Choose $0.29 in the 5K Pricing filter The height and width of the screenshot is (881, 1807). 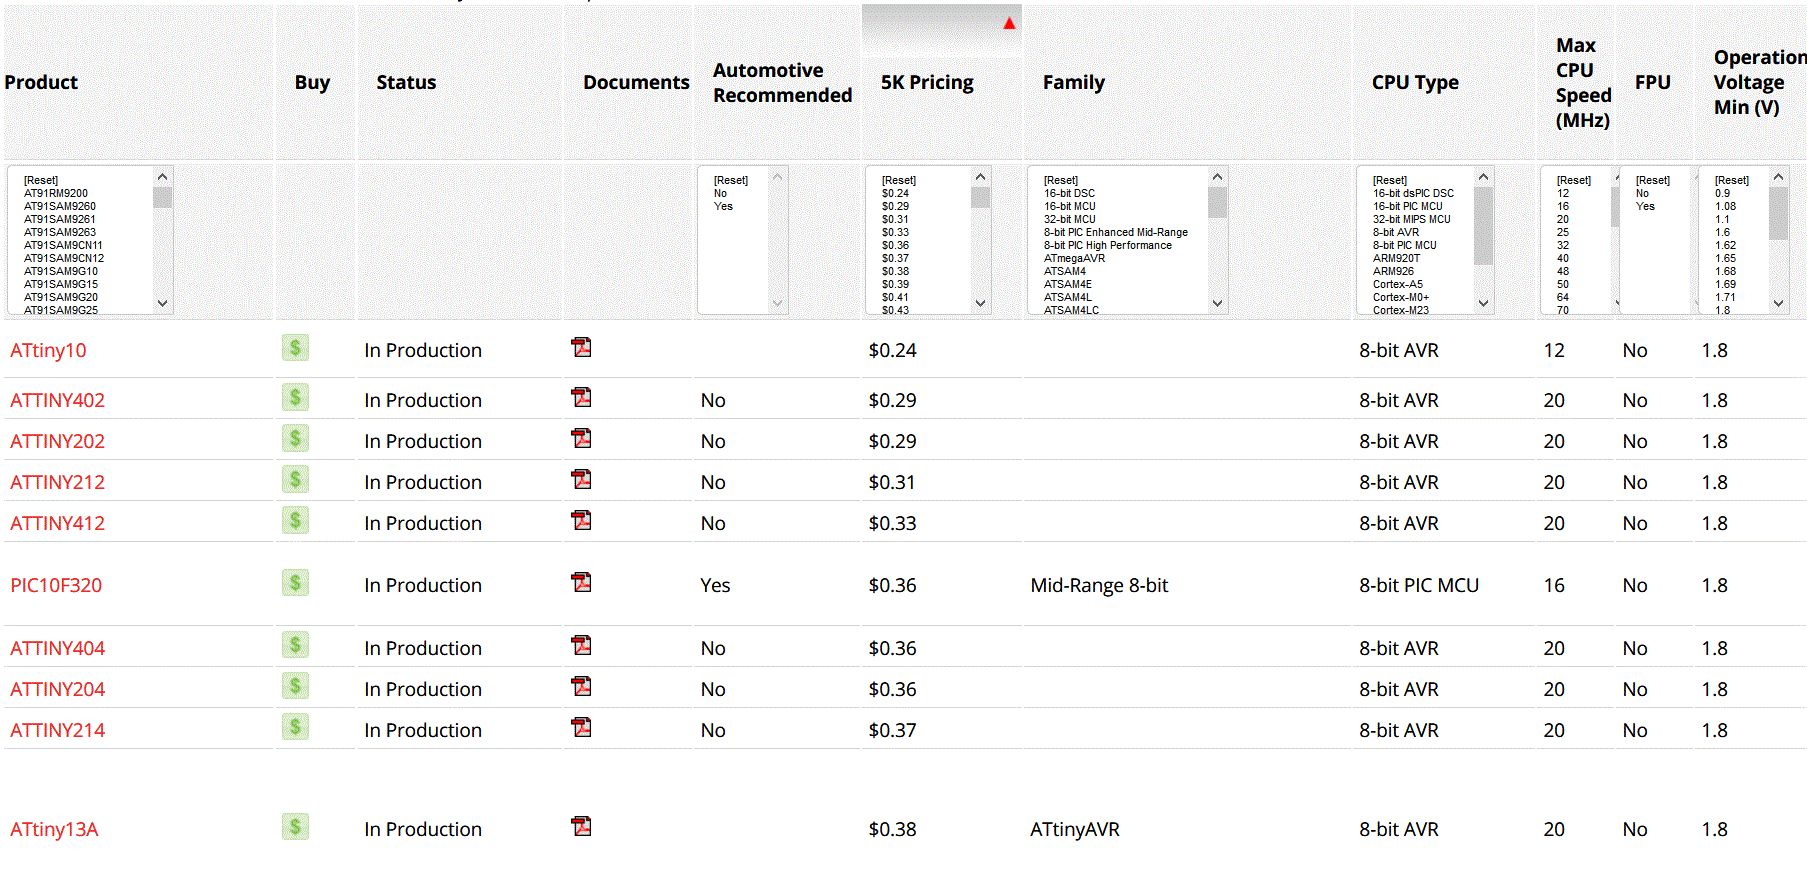tap(895, 207)
